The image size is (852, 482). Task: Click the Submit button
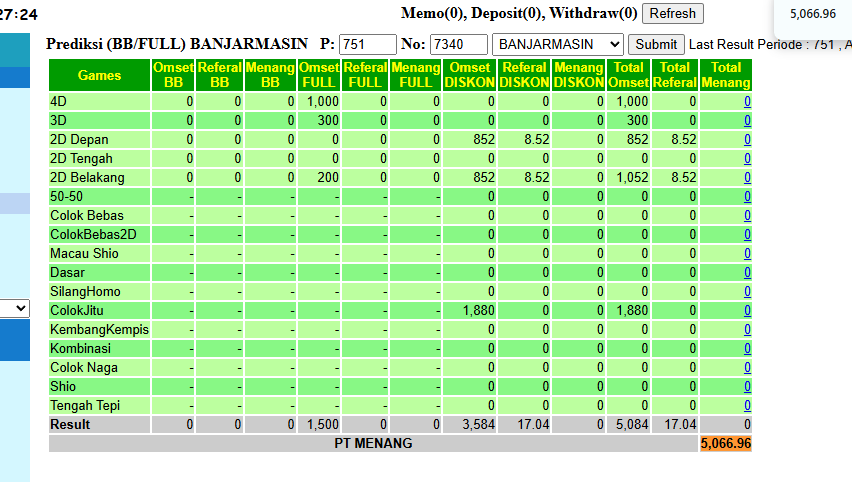tap(656, 45)
